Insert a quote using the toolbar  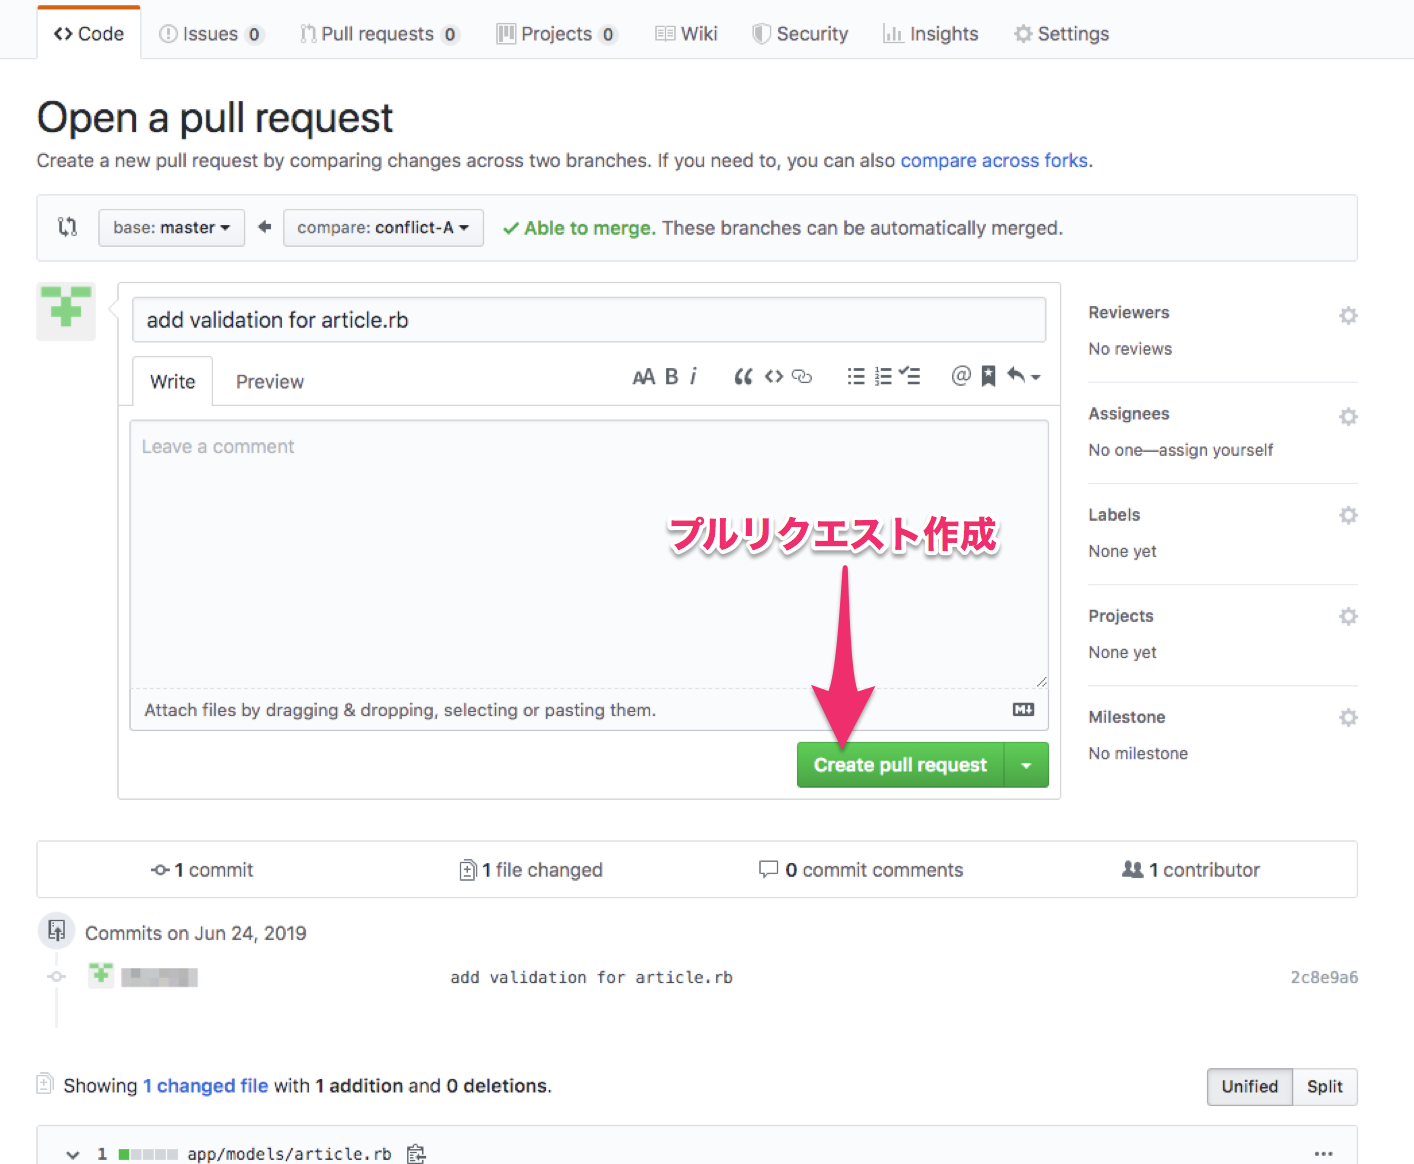tap(743, 377)
